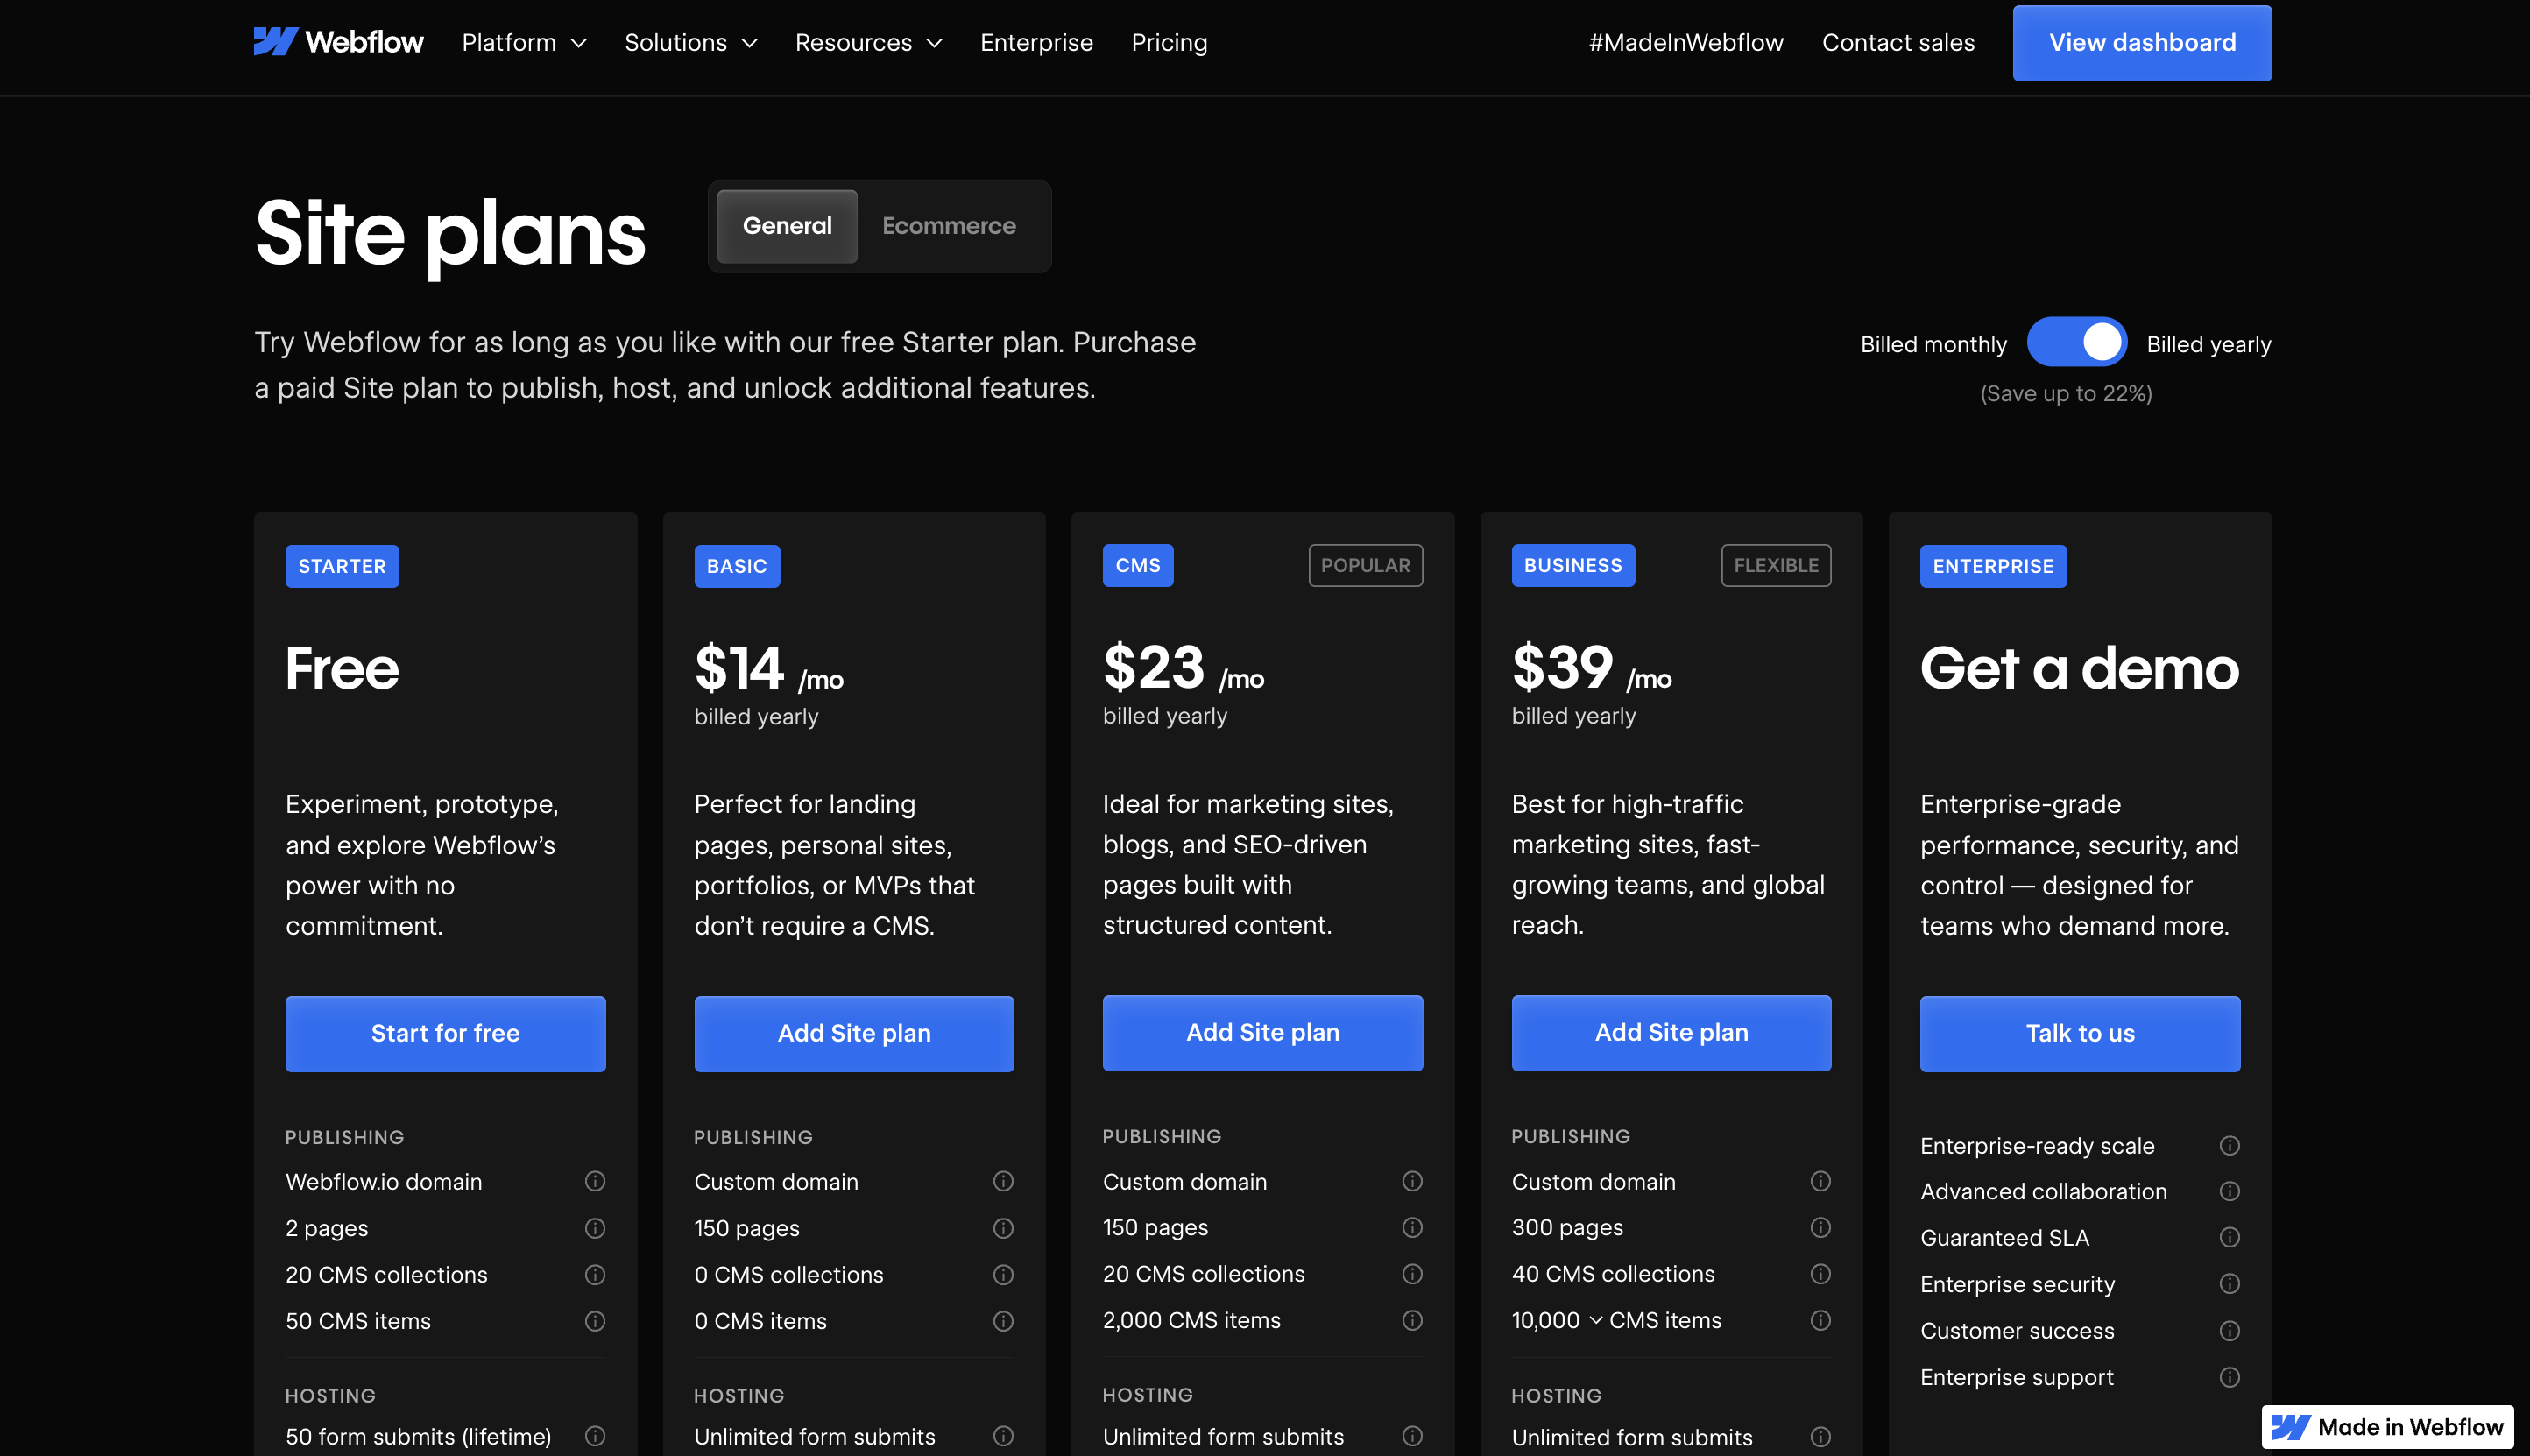The image size is (2530, 1456).
Task: Show info for CMS plan Unlimited form submits
Action: pyautogui.click(x=1412, y=1436)
